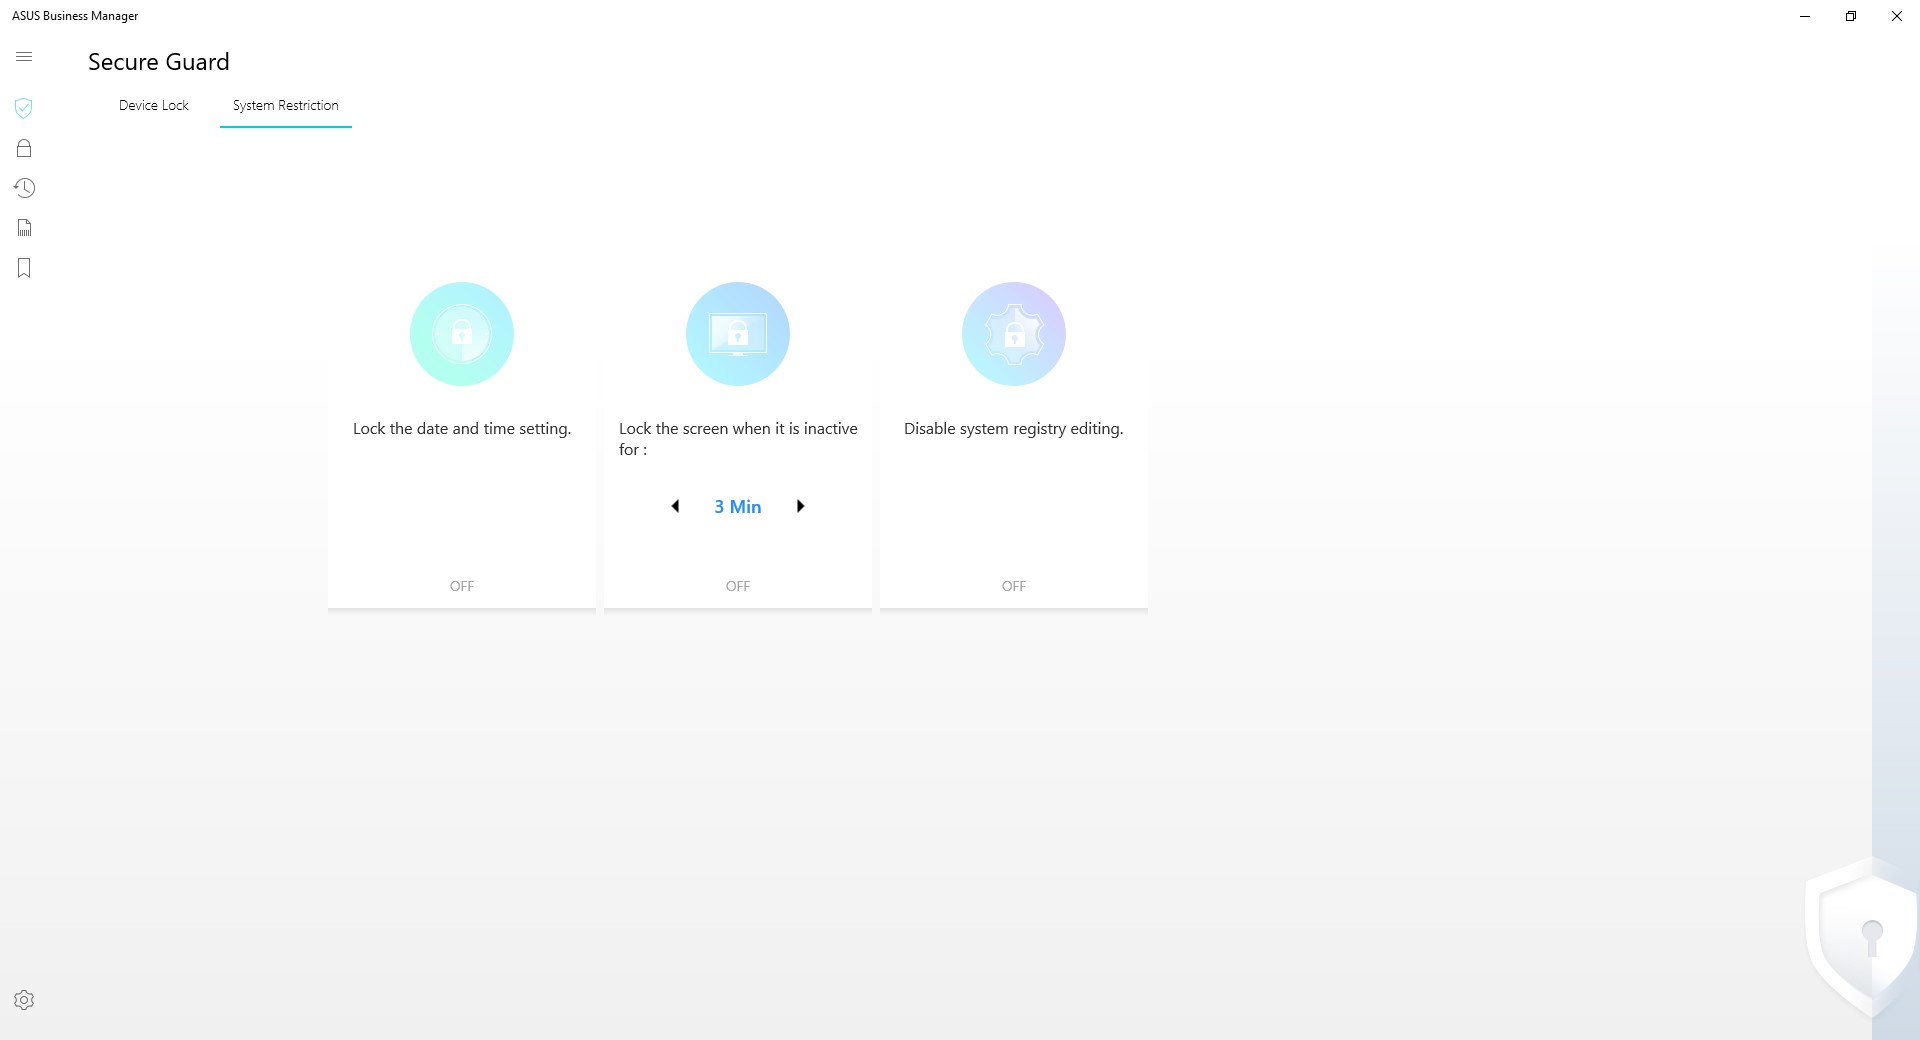Toggle OFF switch for registry editing restriction
This screenshot has width=1920, height=1040.
pyautogui.click(x=1013, y=586)
